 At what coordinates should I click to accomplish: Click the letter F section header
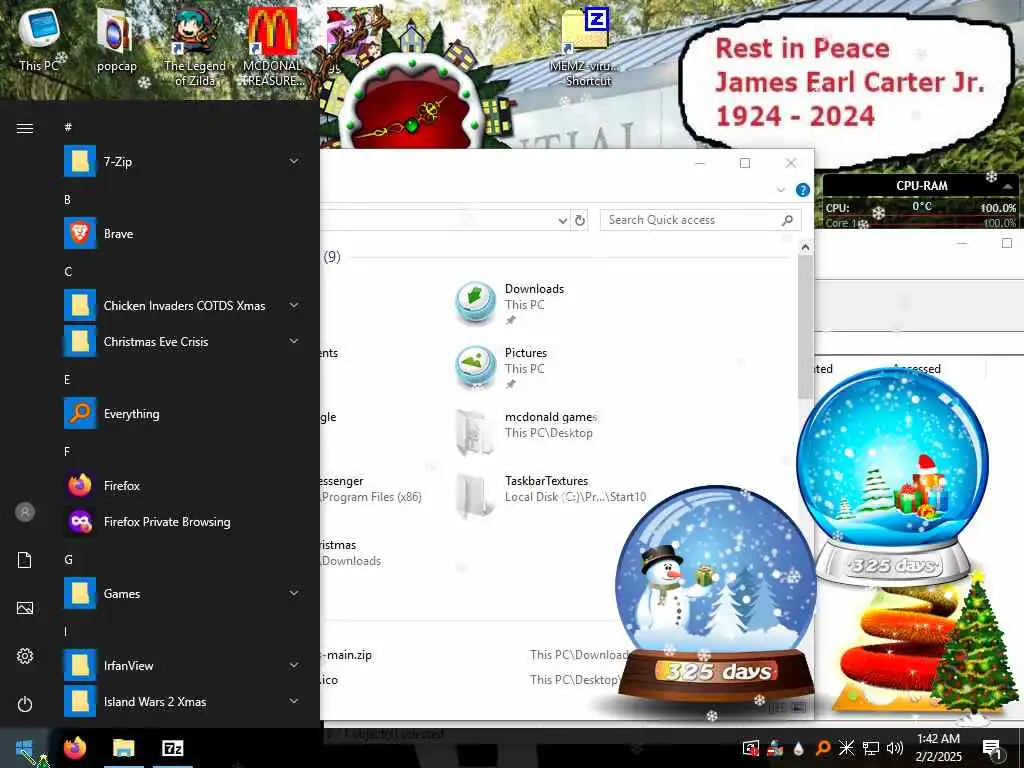click(67, 451)
